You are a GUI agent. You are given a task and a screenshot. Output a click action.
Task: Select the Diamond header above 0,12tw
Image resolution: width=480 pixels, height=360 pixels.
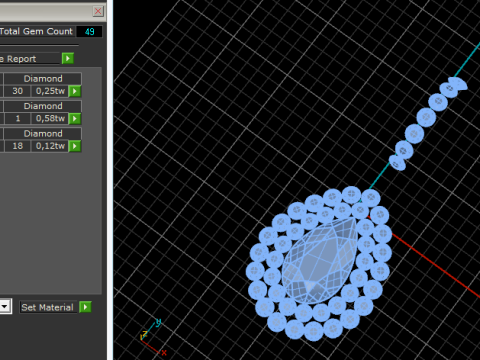pyautogui.click(x=43, y=134)
